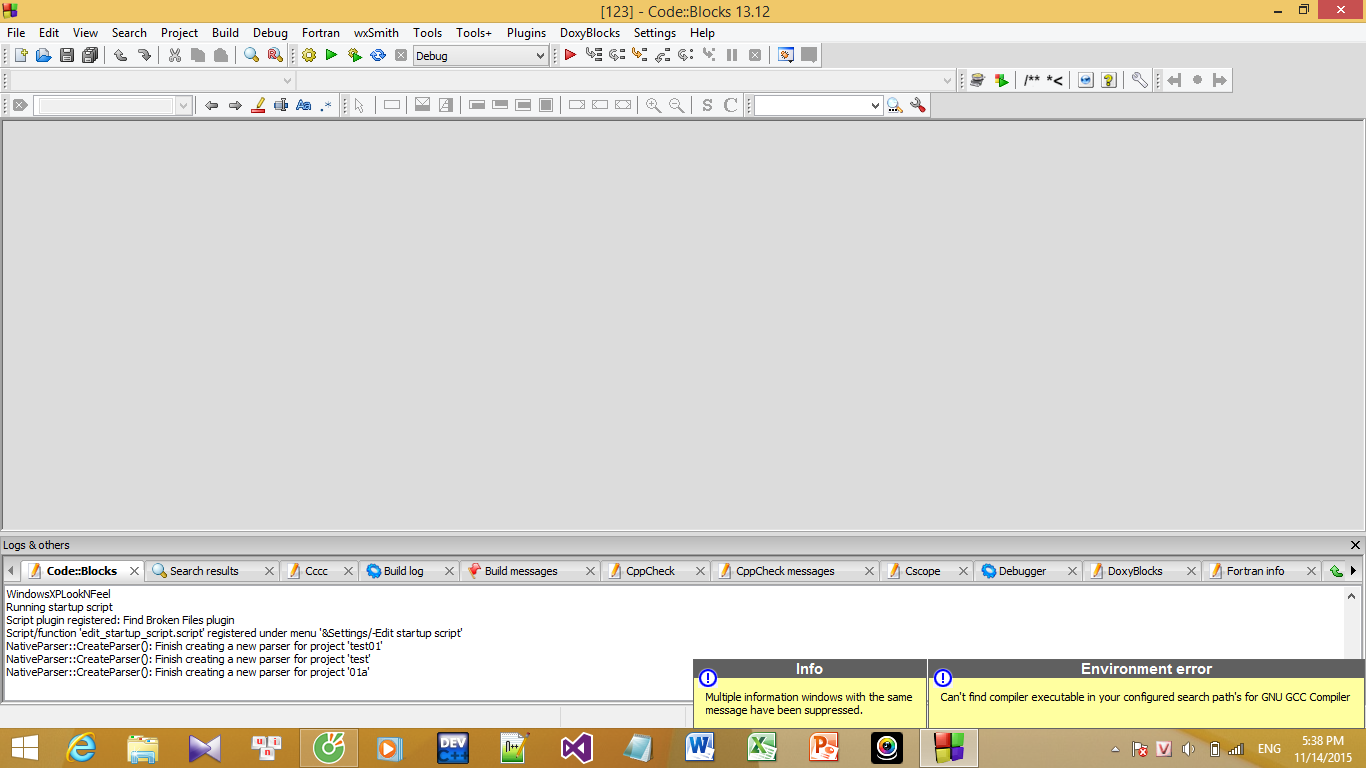The width and height of the screenshot is (1366, 768).
Task: Open Dev-C++ from the taskbar
Action: 454,748
